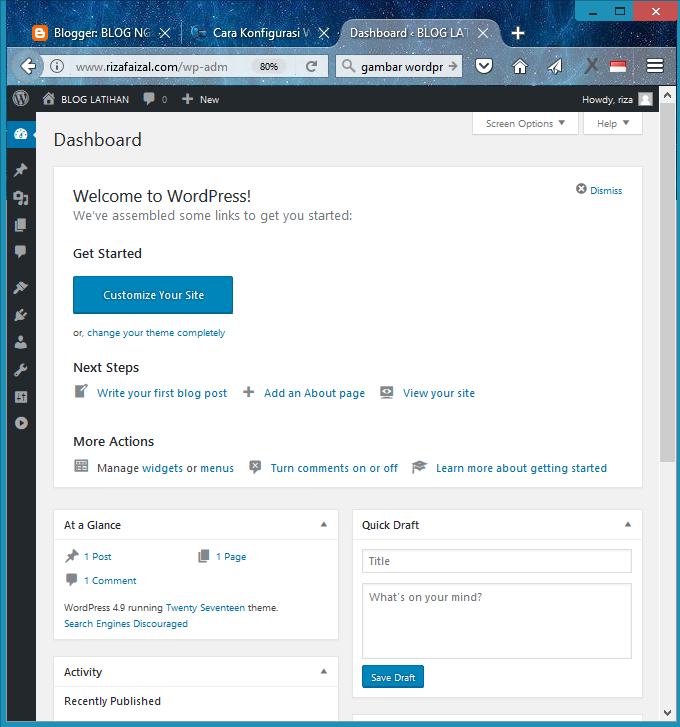This screenshot has width=680, height=727.
Task: Click the Dismiss link text
Action: 606,191
